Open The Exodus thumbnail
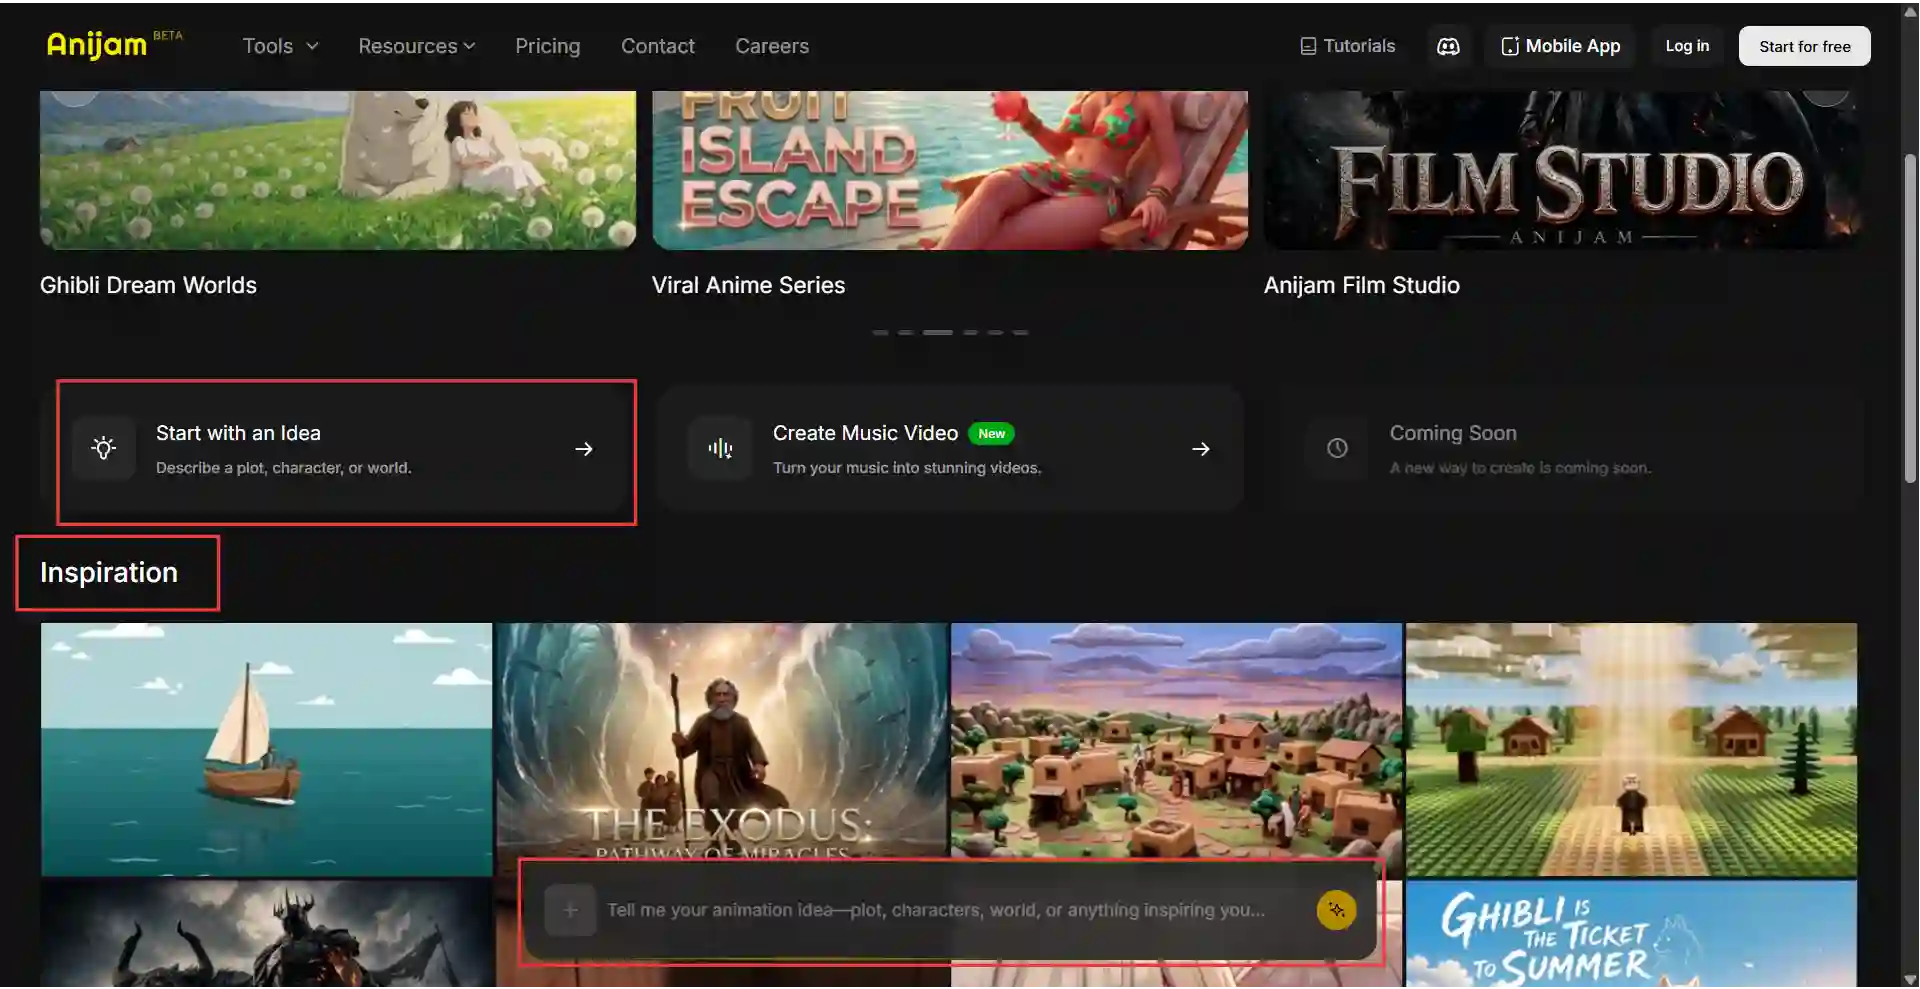This screenshot has height=989, width=1920. pyautogui.click(x=722, y=740)
